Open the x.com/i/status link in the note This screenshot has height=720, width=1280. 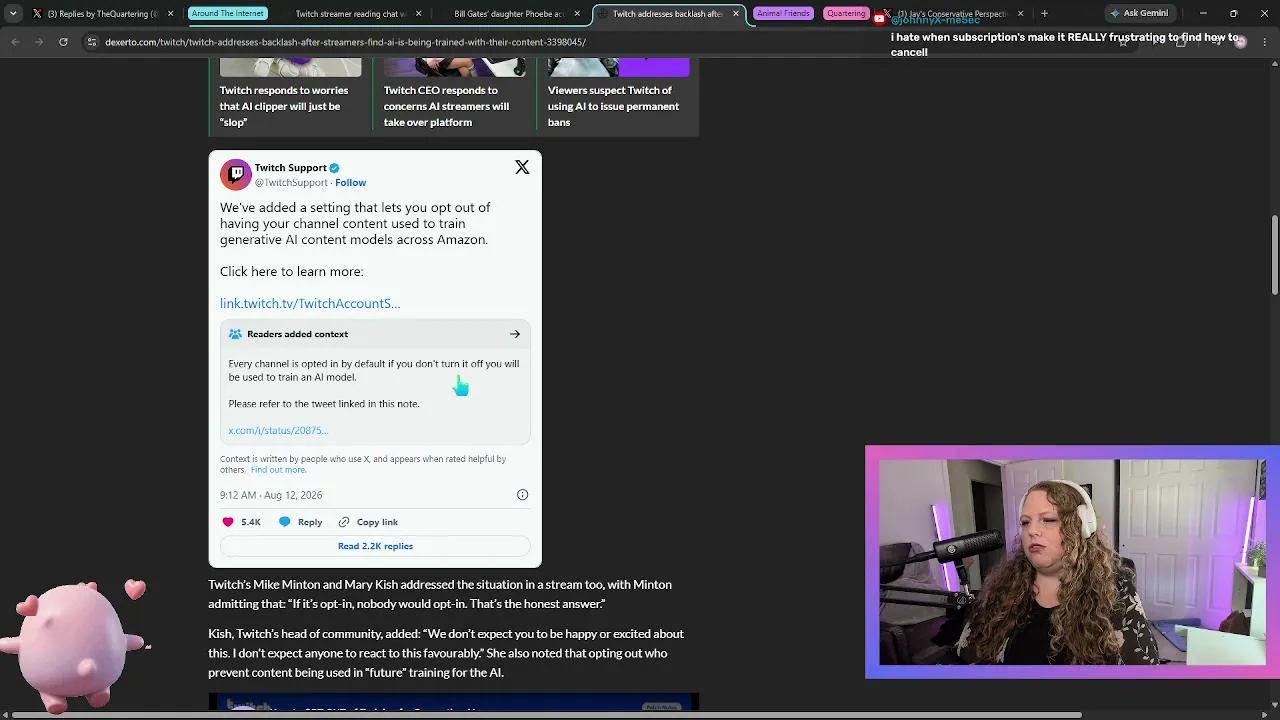[x=278, y=430]
